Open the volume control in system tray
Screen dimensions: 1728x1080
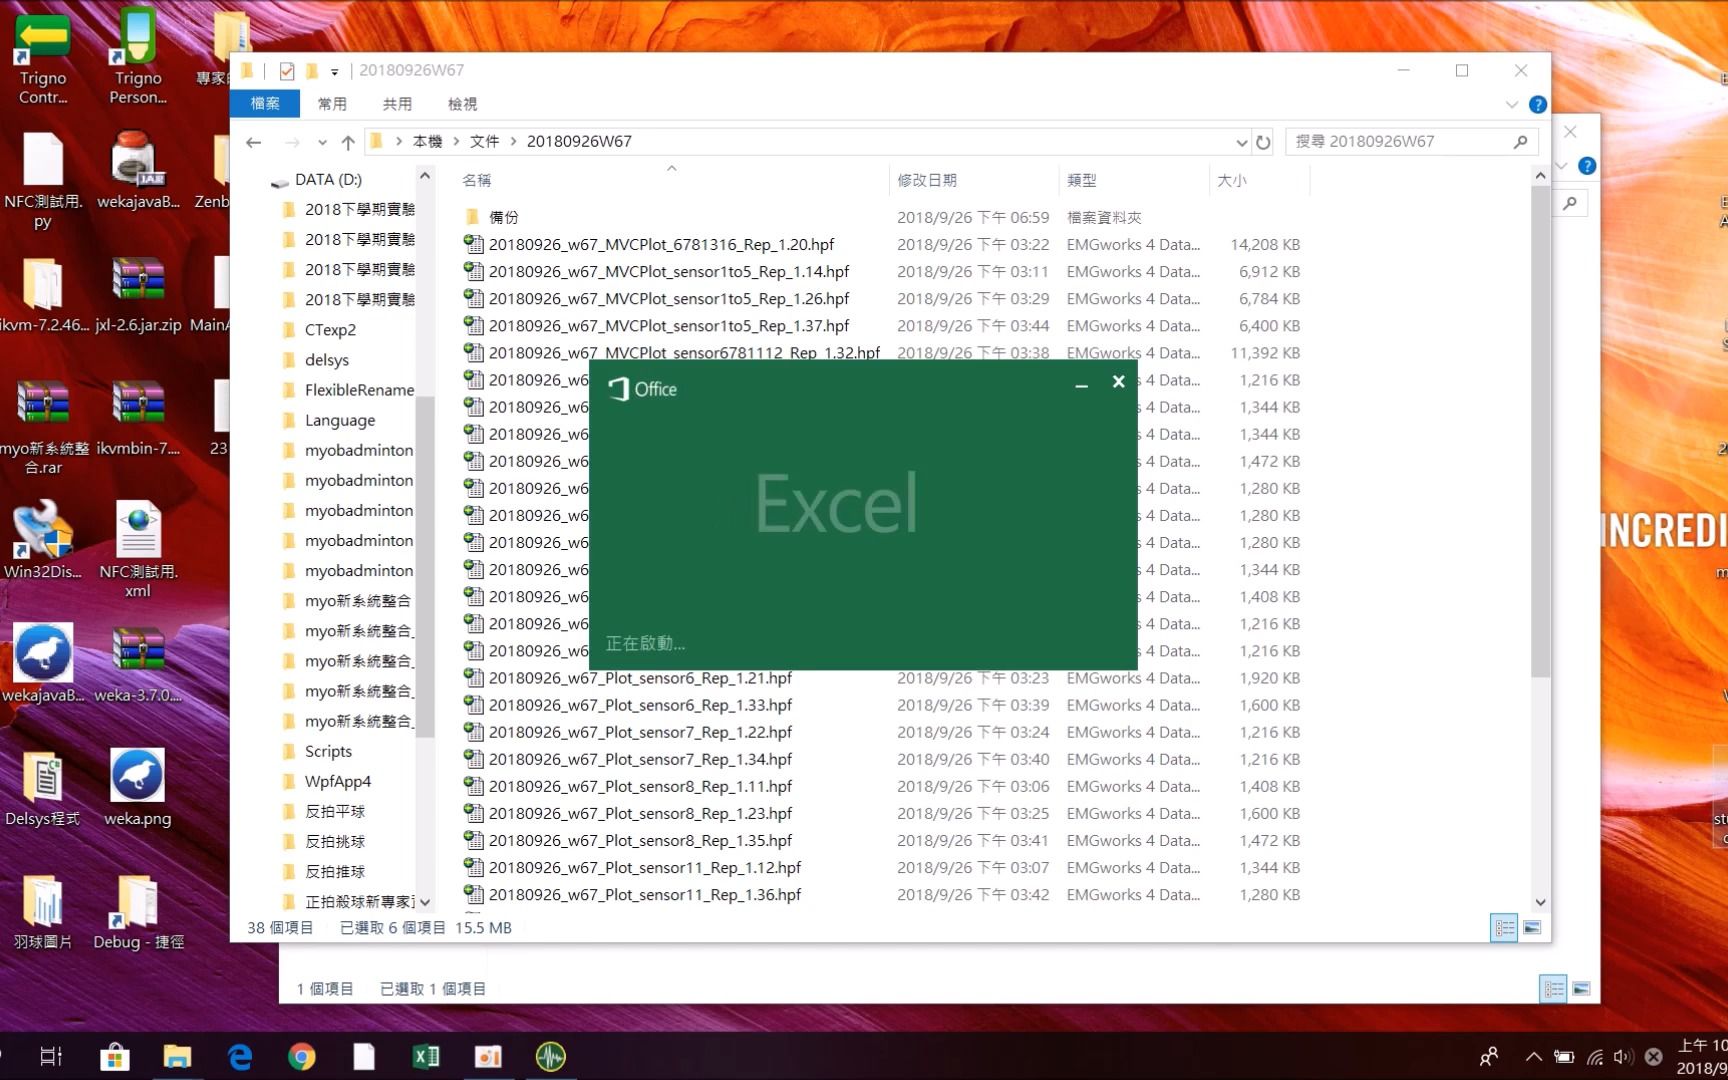coord(1624,1056)
